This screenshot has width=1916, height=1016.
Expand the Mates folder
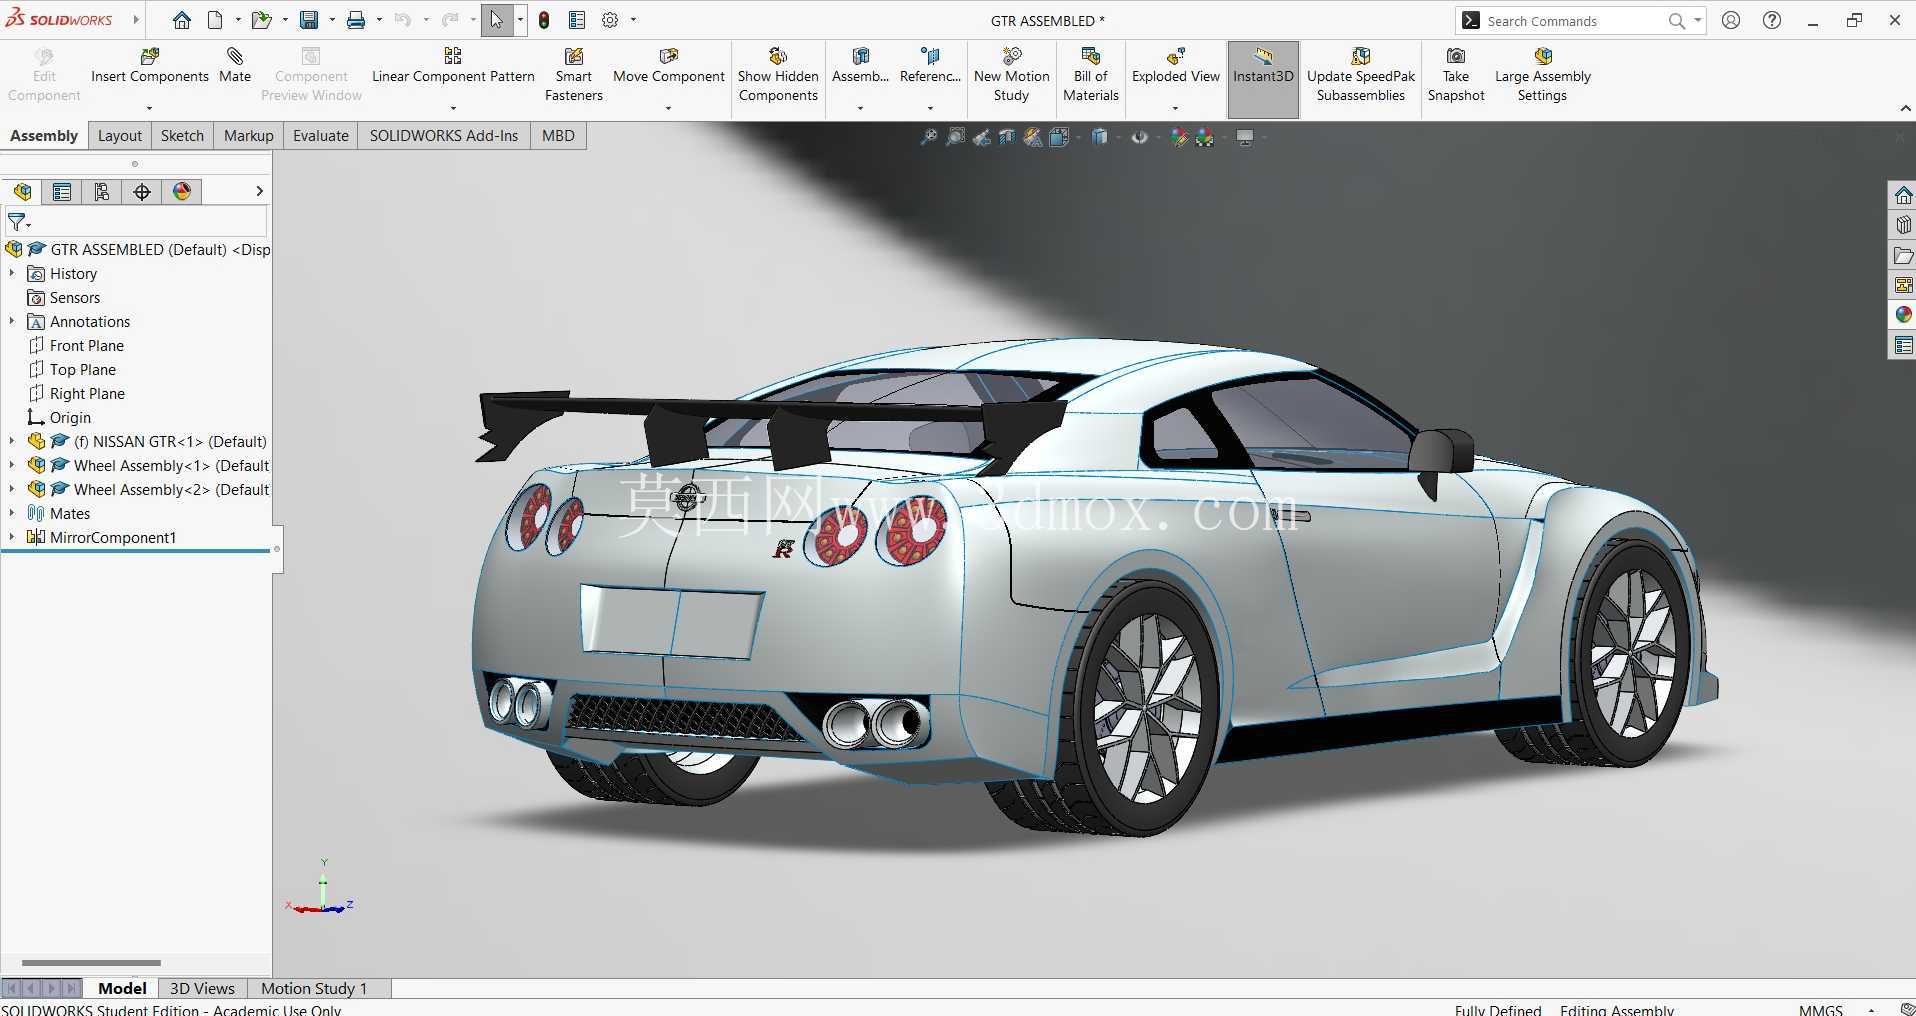coord(12,513)
